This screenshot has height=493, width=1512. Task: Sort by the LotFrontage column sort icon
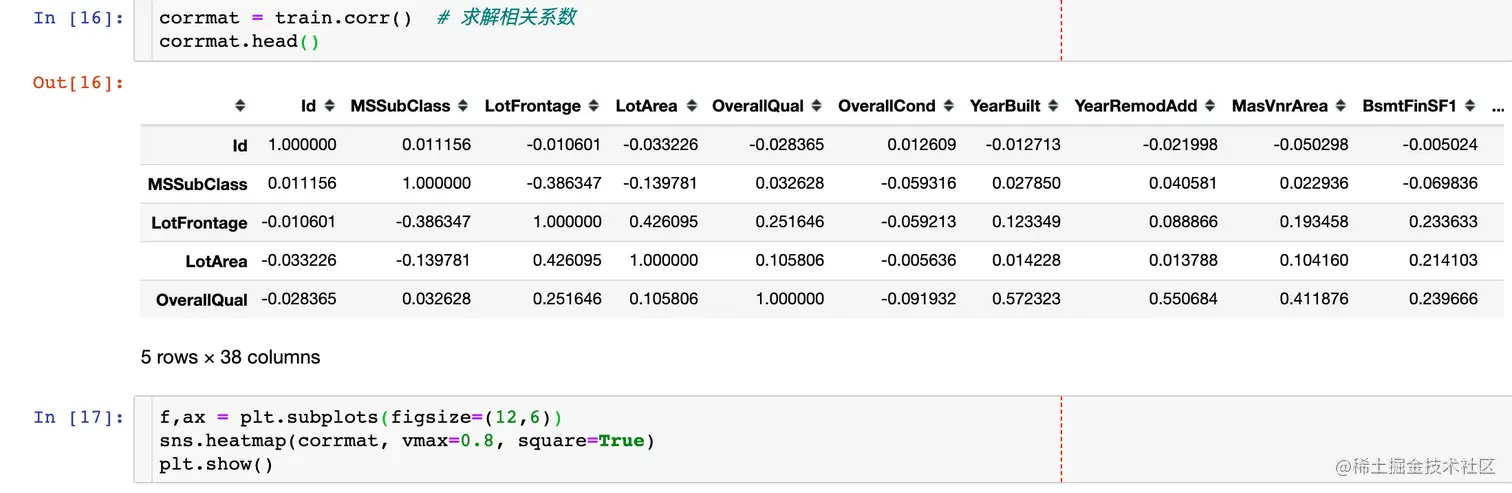[595, 106]
